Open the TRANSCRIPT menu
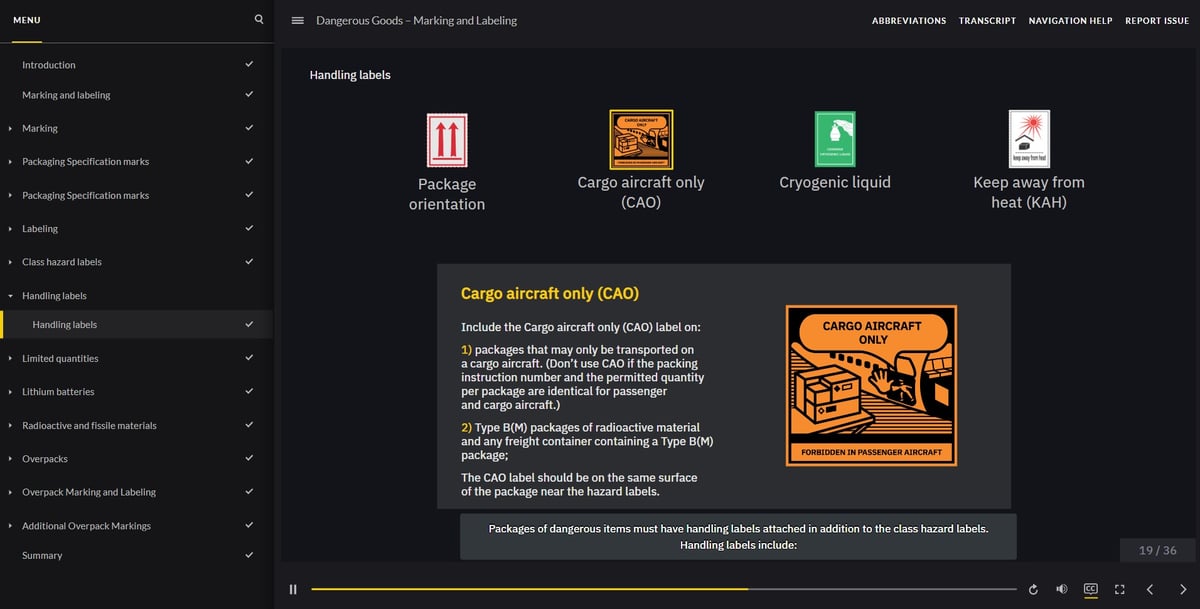 pos(987,20)
